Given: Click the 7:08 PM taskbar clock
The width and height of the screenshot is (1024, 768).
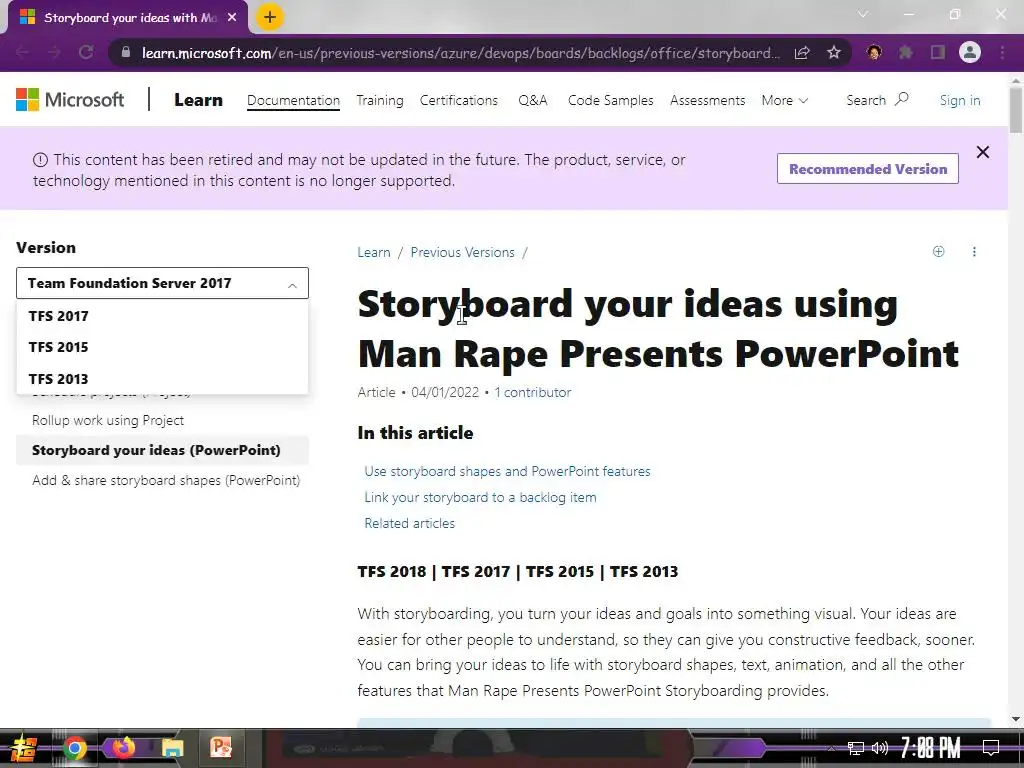Looking at the screenshot, I should [x=931, y=748].
